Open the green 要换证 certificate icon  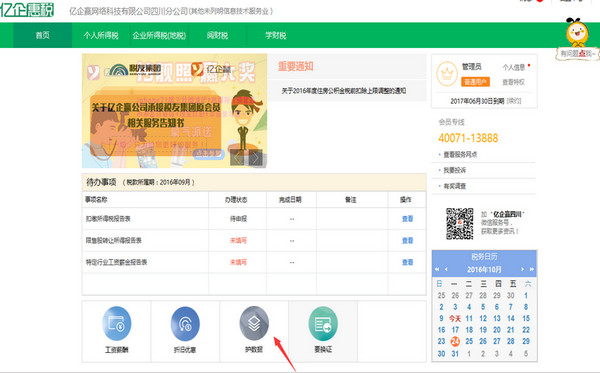pos(323,323)
